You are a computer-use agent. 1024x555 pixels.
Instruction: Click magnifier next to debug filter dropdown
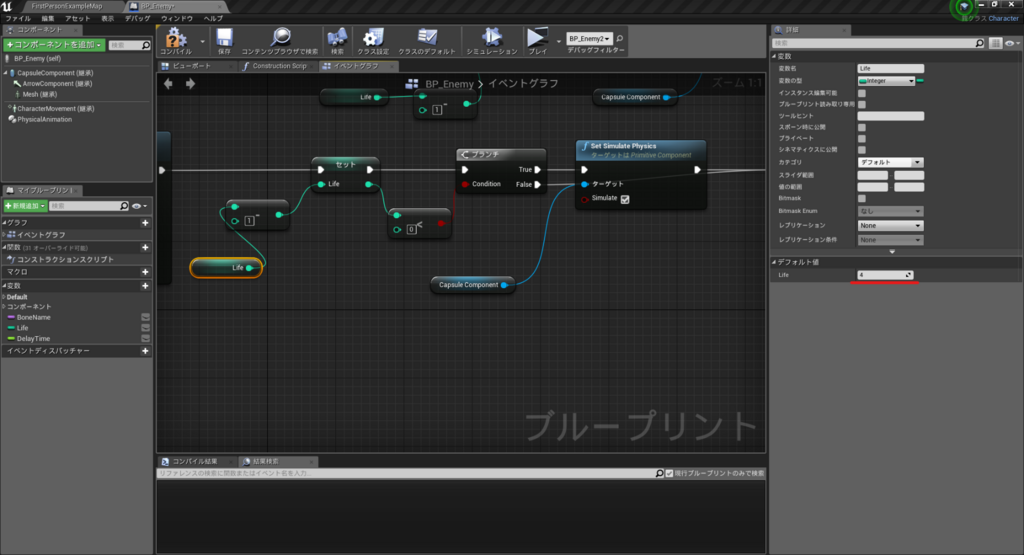coord(620,39)
